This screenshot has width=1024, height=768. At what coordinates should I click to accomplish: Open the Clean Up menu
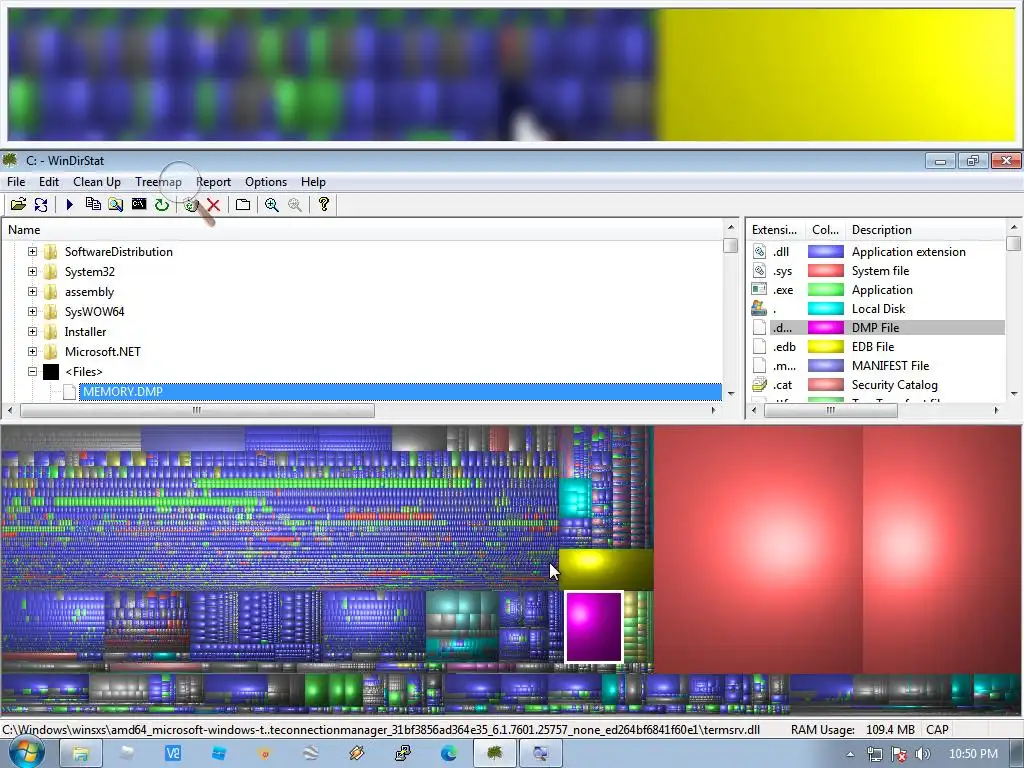[97, 182]
